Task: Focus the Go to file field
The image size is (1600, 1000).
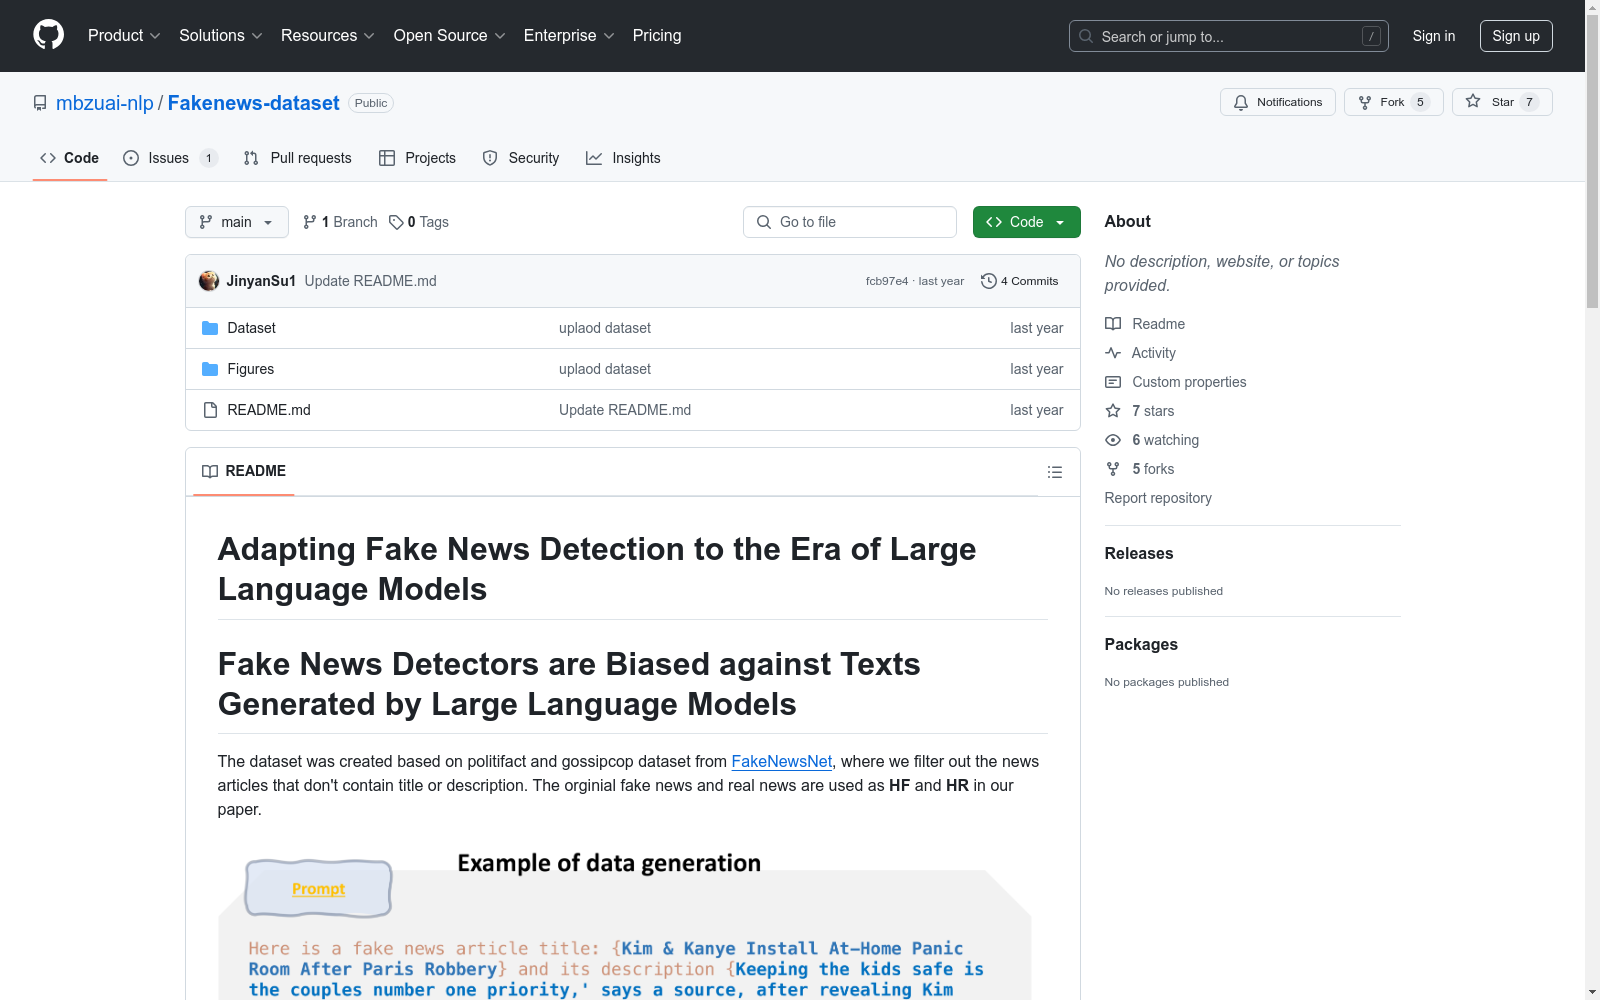Action: pos(849,222)
